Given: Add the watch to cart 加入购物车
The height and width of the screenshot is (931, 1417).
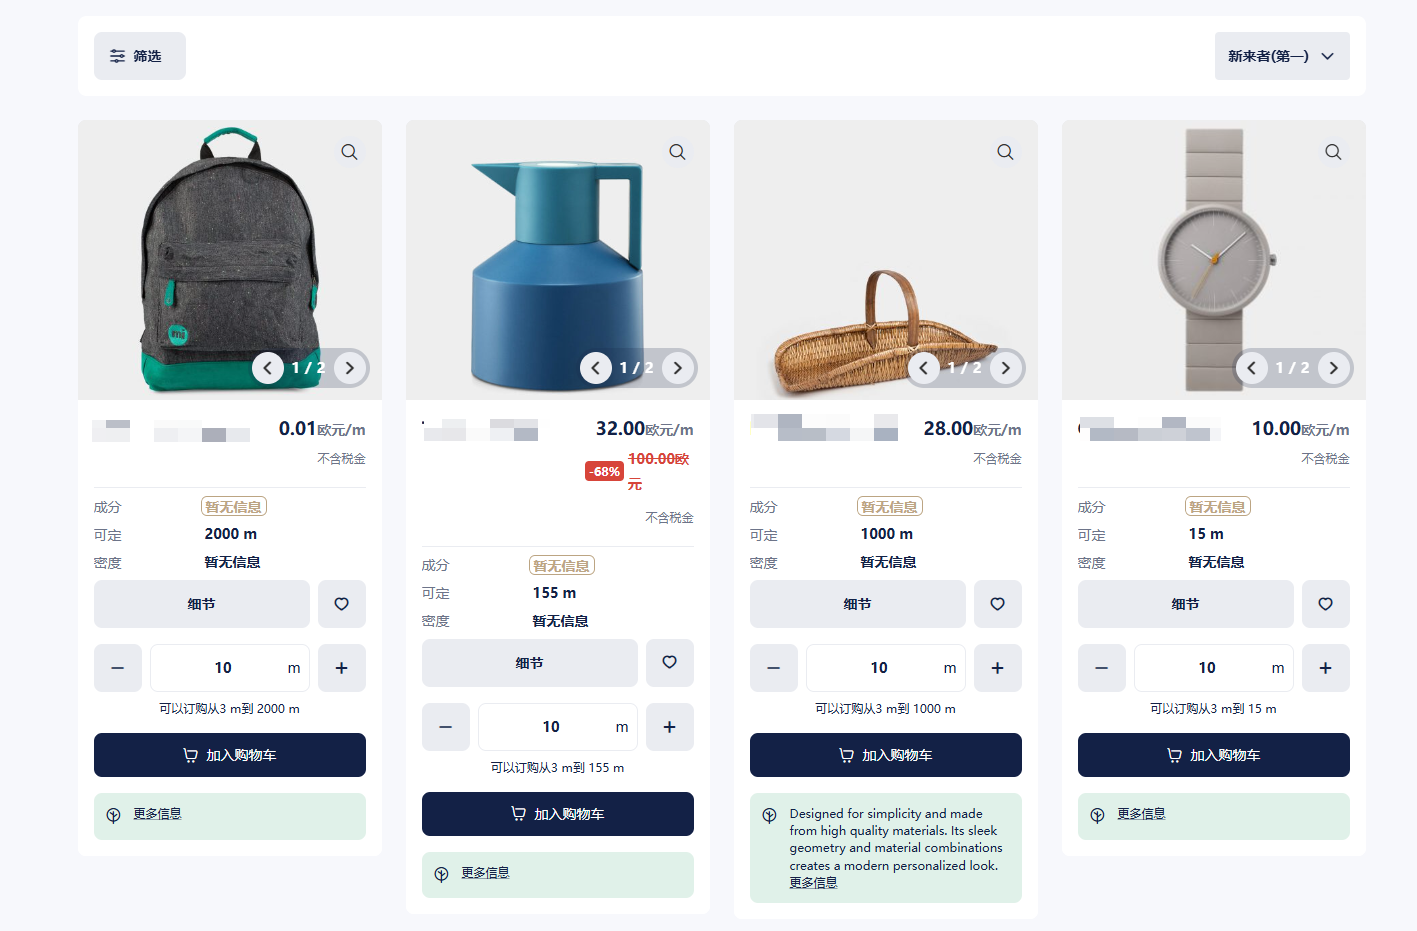Looking at the screenshot, I should click(1214, 755).
